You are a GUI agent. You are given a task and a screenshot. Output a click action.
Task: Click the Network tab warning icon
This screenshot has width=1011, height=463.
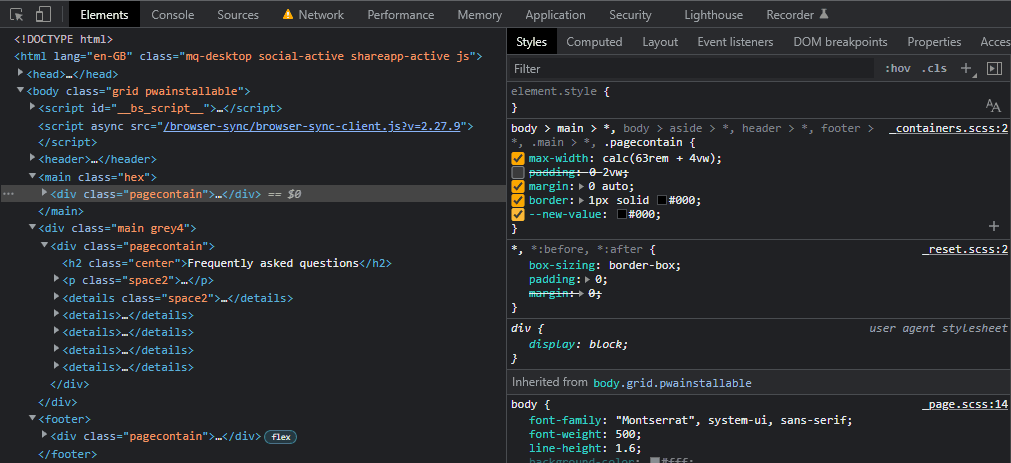click(x=288, y=14)
